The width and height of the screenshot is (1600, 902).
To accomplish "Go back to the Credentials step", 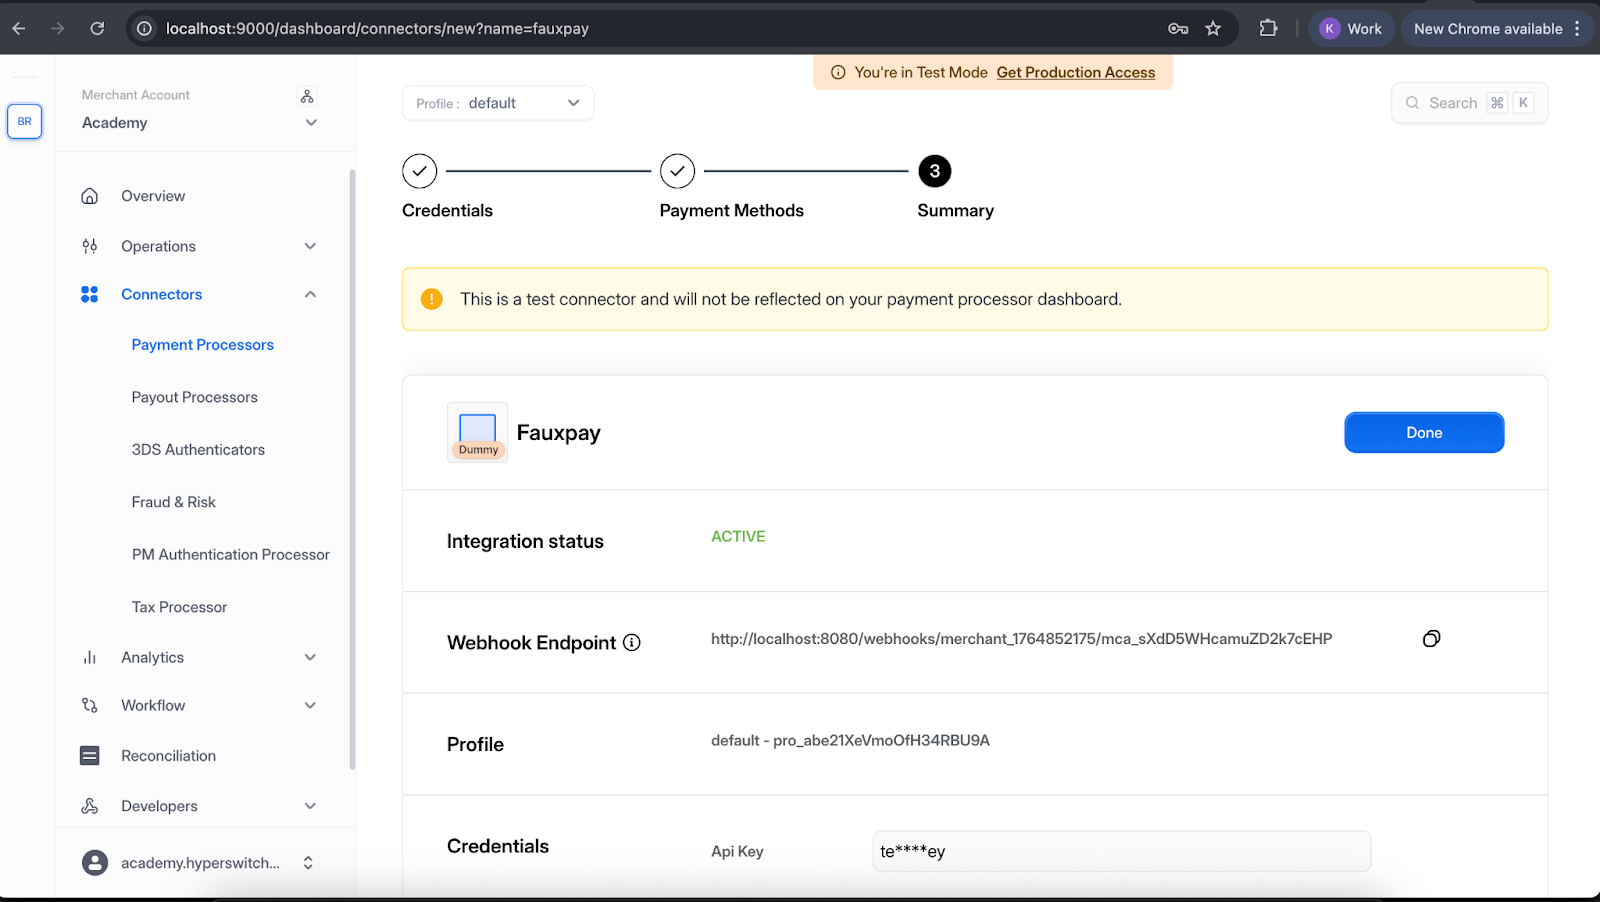I will coord(420,171).
